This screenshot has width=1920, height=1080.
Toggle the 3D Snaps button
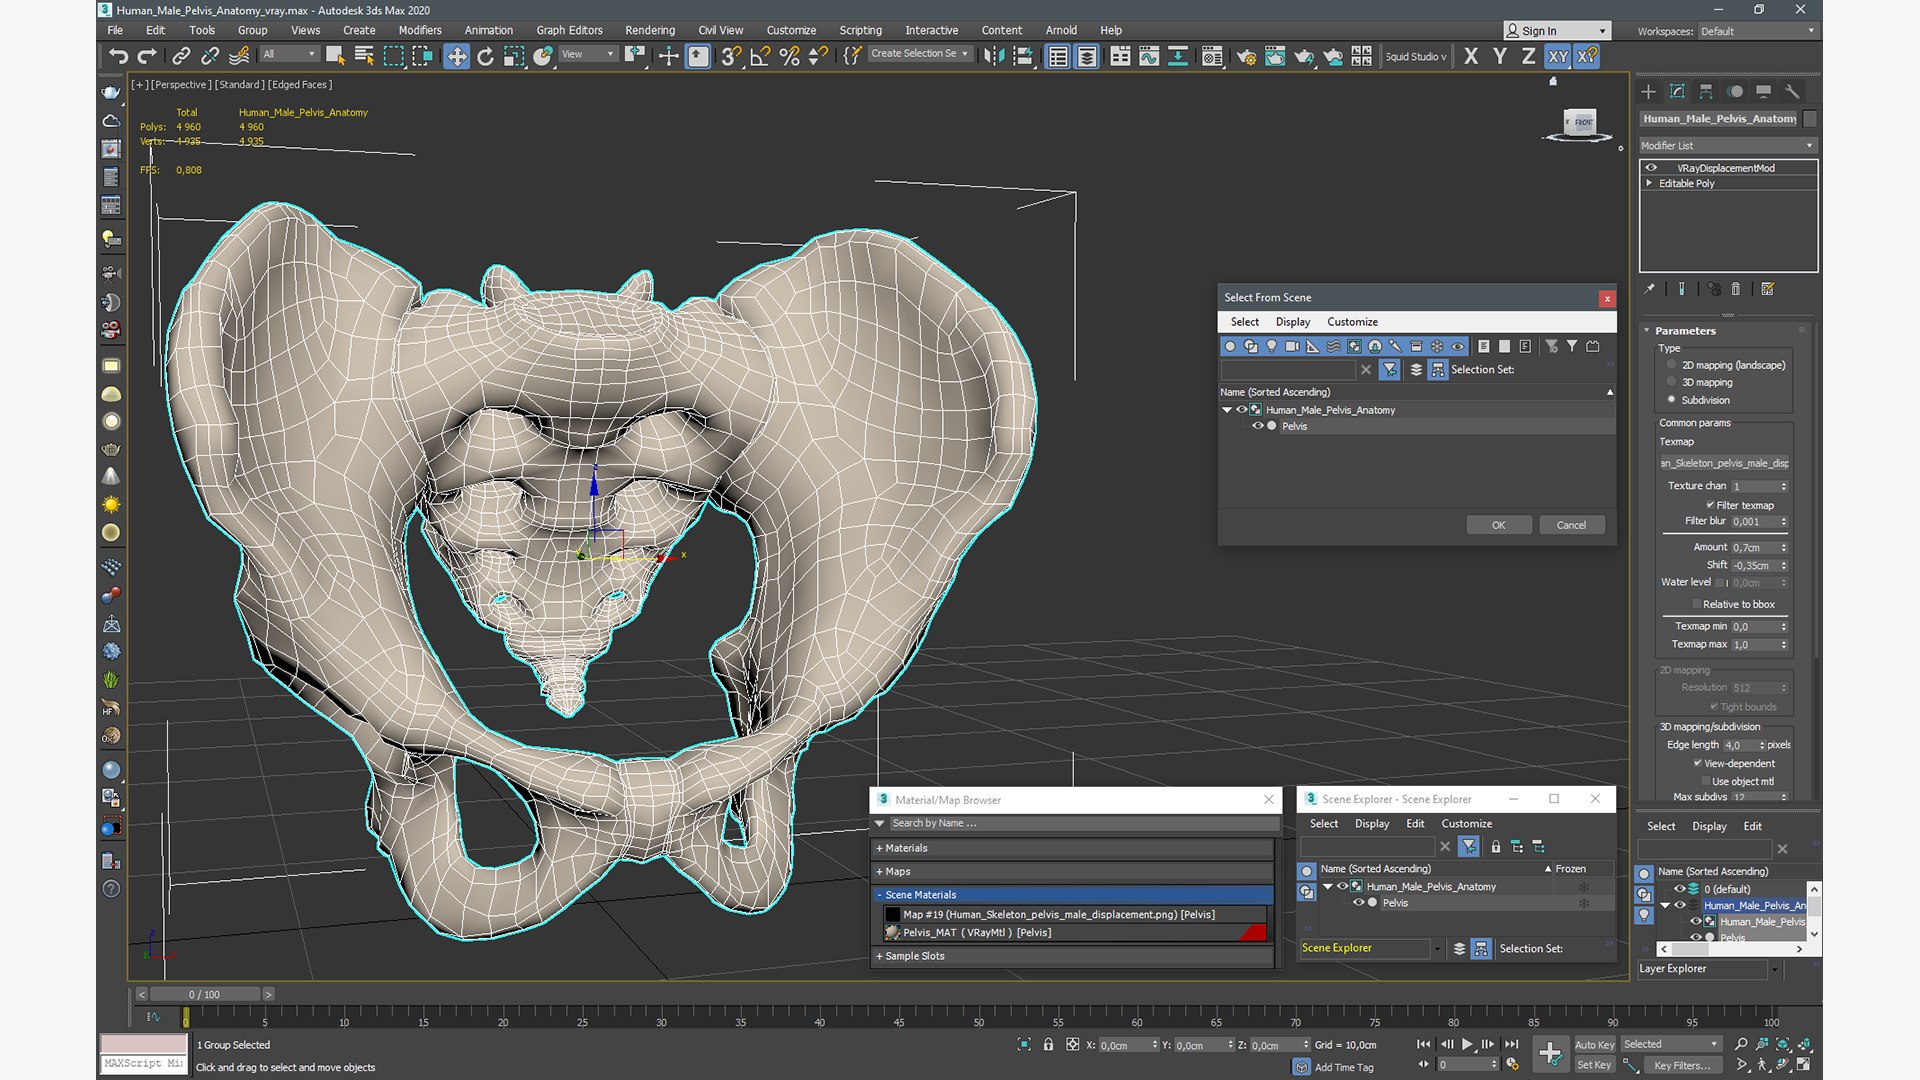(x=731, y=56)
